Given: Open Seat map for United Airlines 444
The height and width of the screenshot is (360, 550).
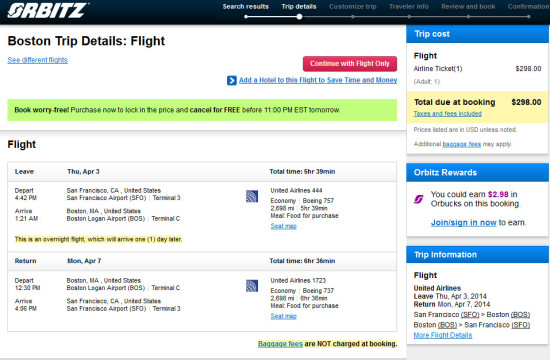Looking at the screenshot, I should 283,226.
